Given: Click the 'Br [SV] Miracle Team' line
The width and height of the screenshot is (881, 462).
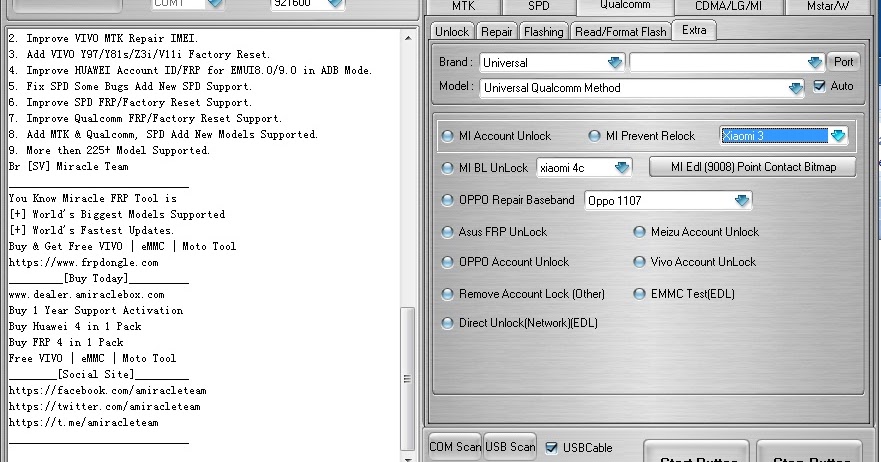Looking at the screenshot, I should 69,166.
